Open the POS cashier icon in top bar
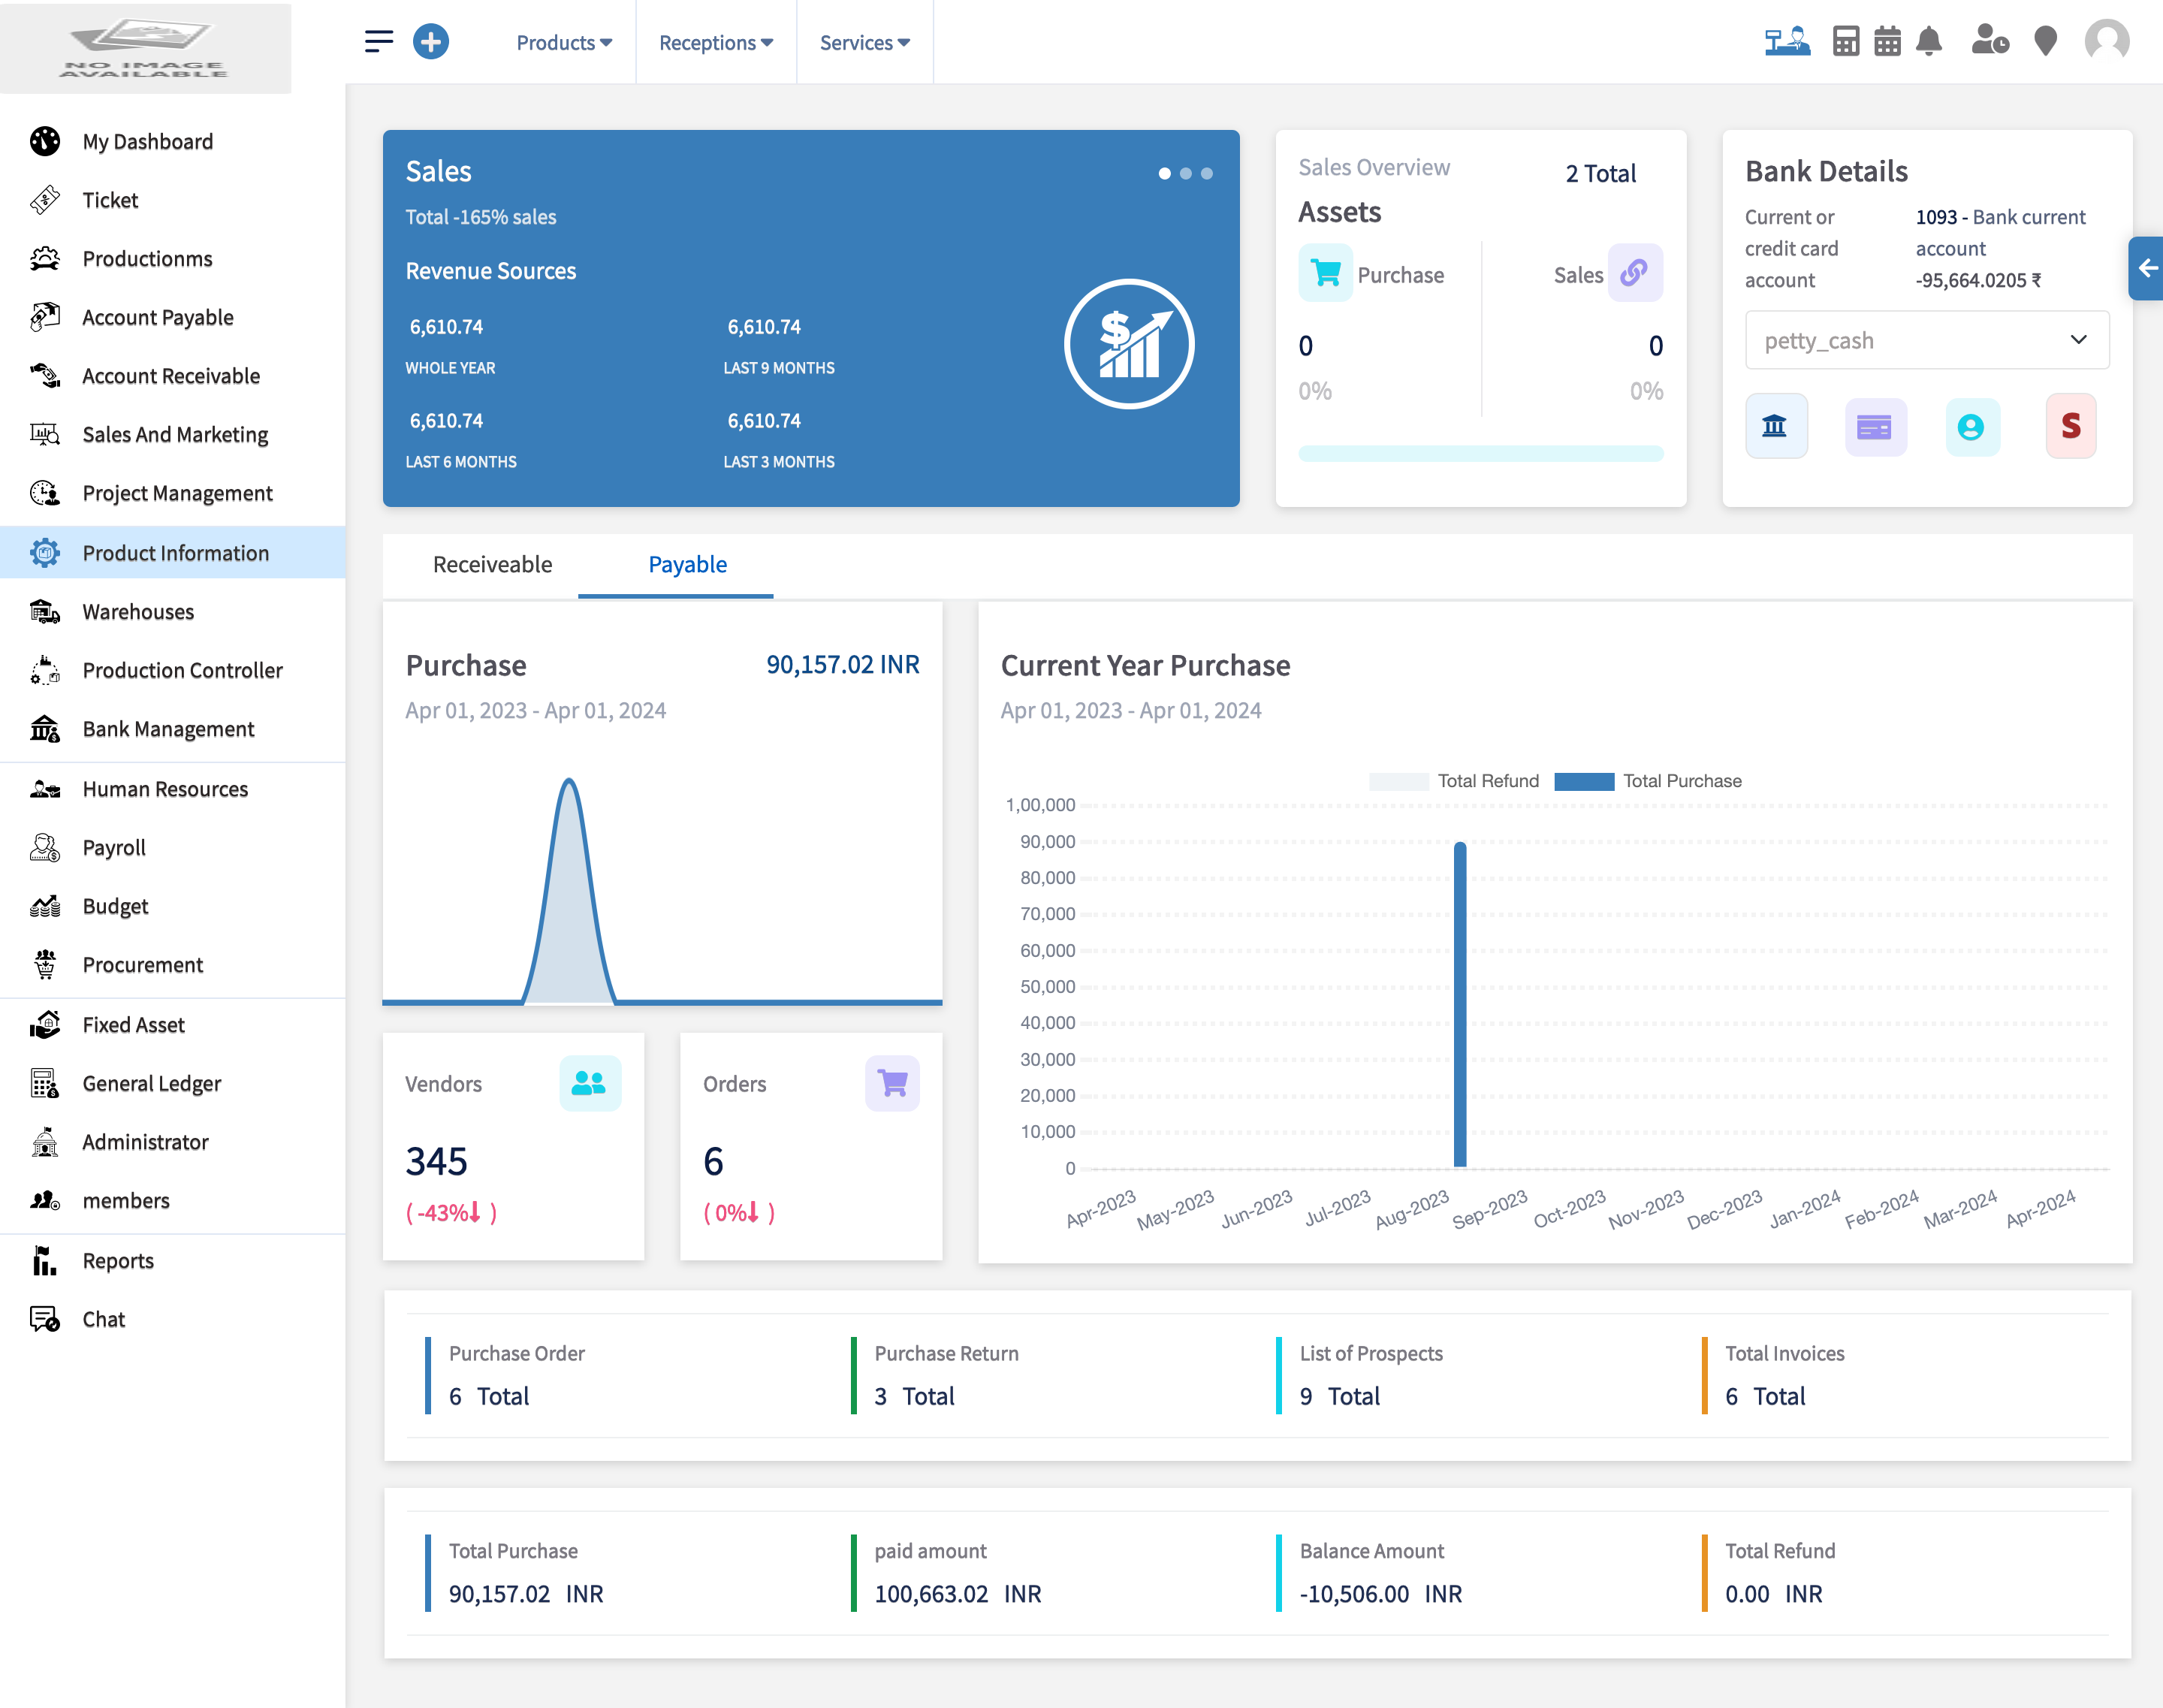This screenshot has width=2163, height=1708. click(x=1789, y=42)
